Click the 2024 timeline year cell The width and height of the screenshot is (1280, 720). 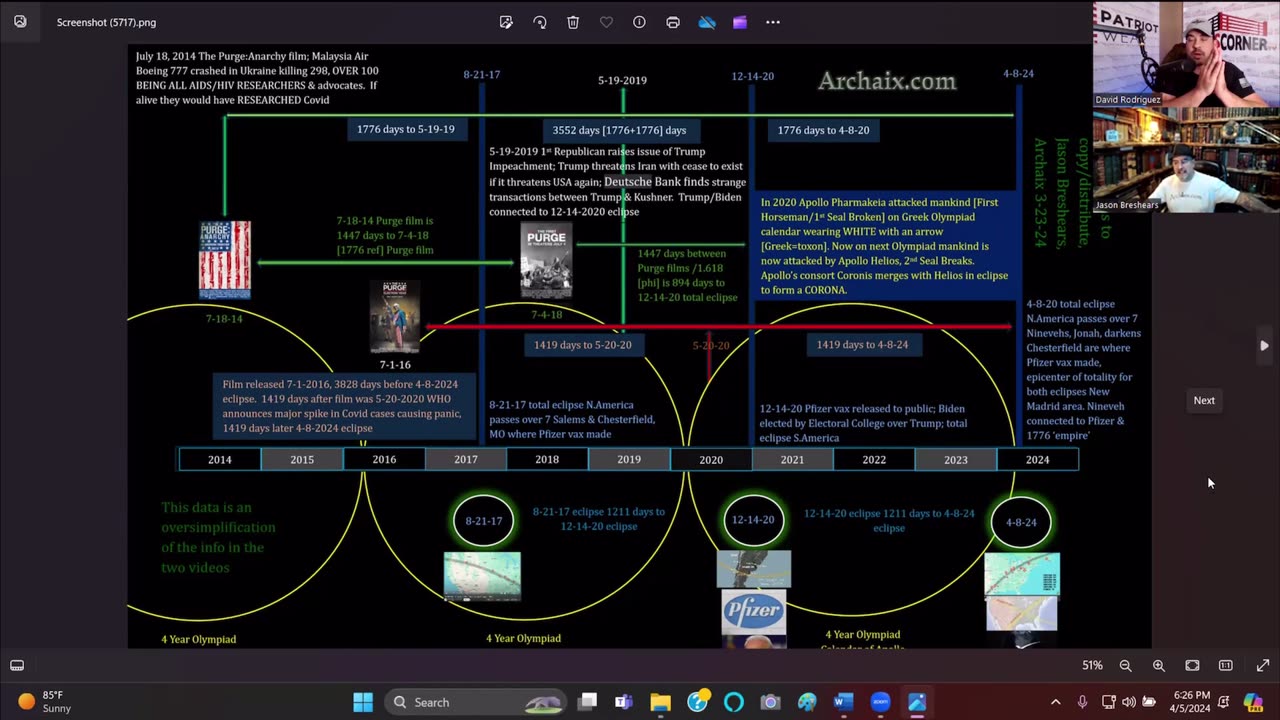point(1037,460)
